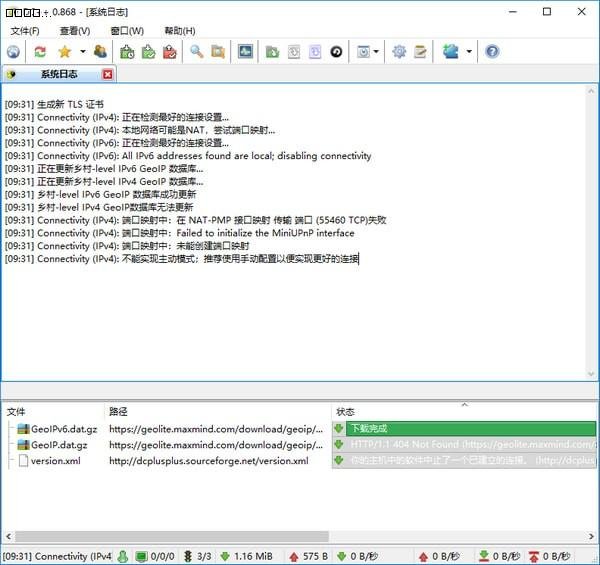Click the 575 B uploaded indicator
Image resolution: width=600 pixels, height=565 pixels.
tap(309, 556)
